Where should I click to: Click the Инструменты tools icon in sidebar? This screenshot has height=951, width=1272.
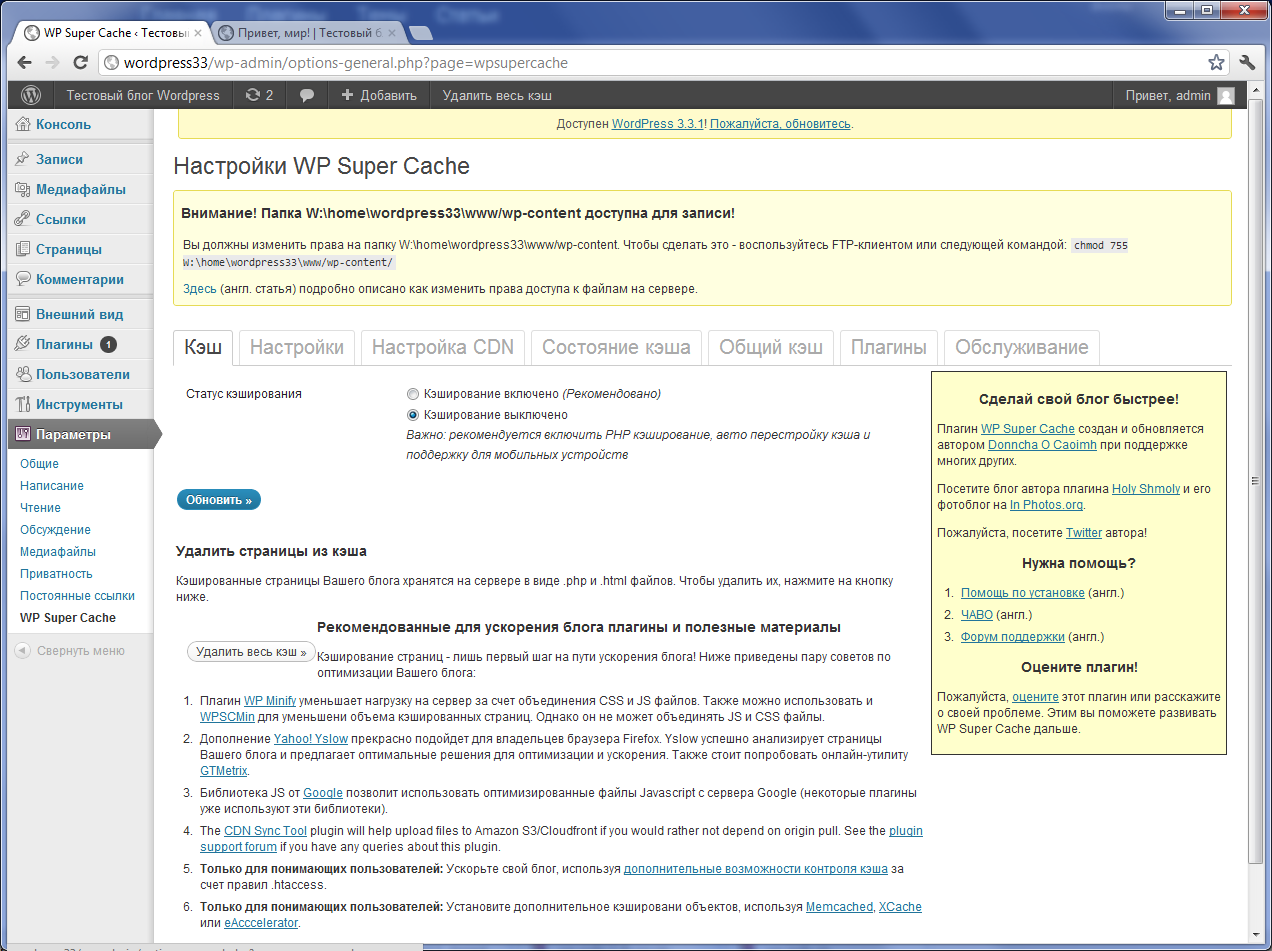click(x=23, y=404)
